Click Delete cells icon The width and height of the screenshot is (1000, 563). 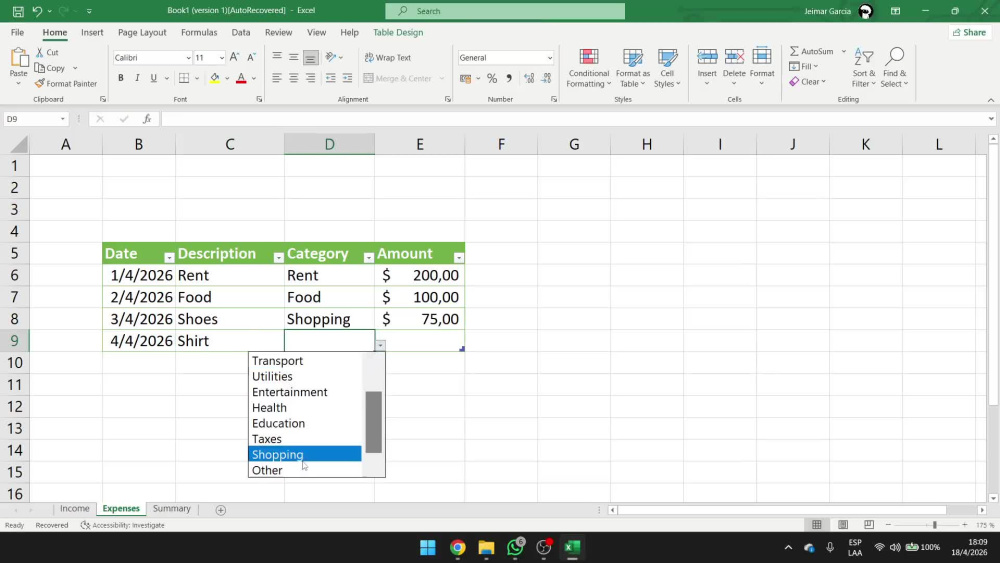pyautogui.click(x=734, y=57)
